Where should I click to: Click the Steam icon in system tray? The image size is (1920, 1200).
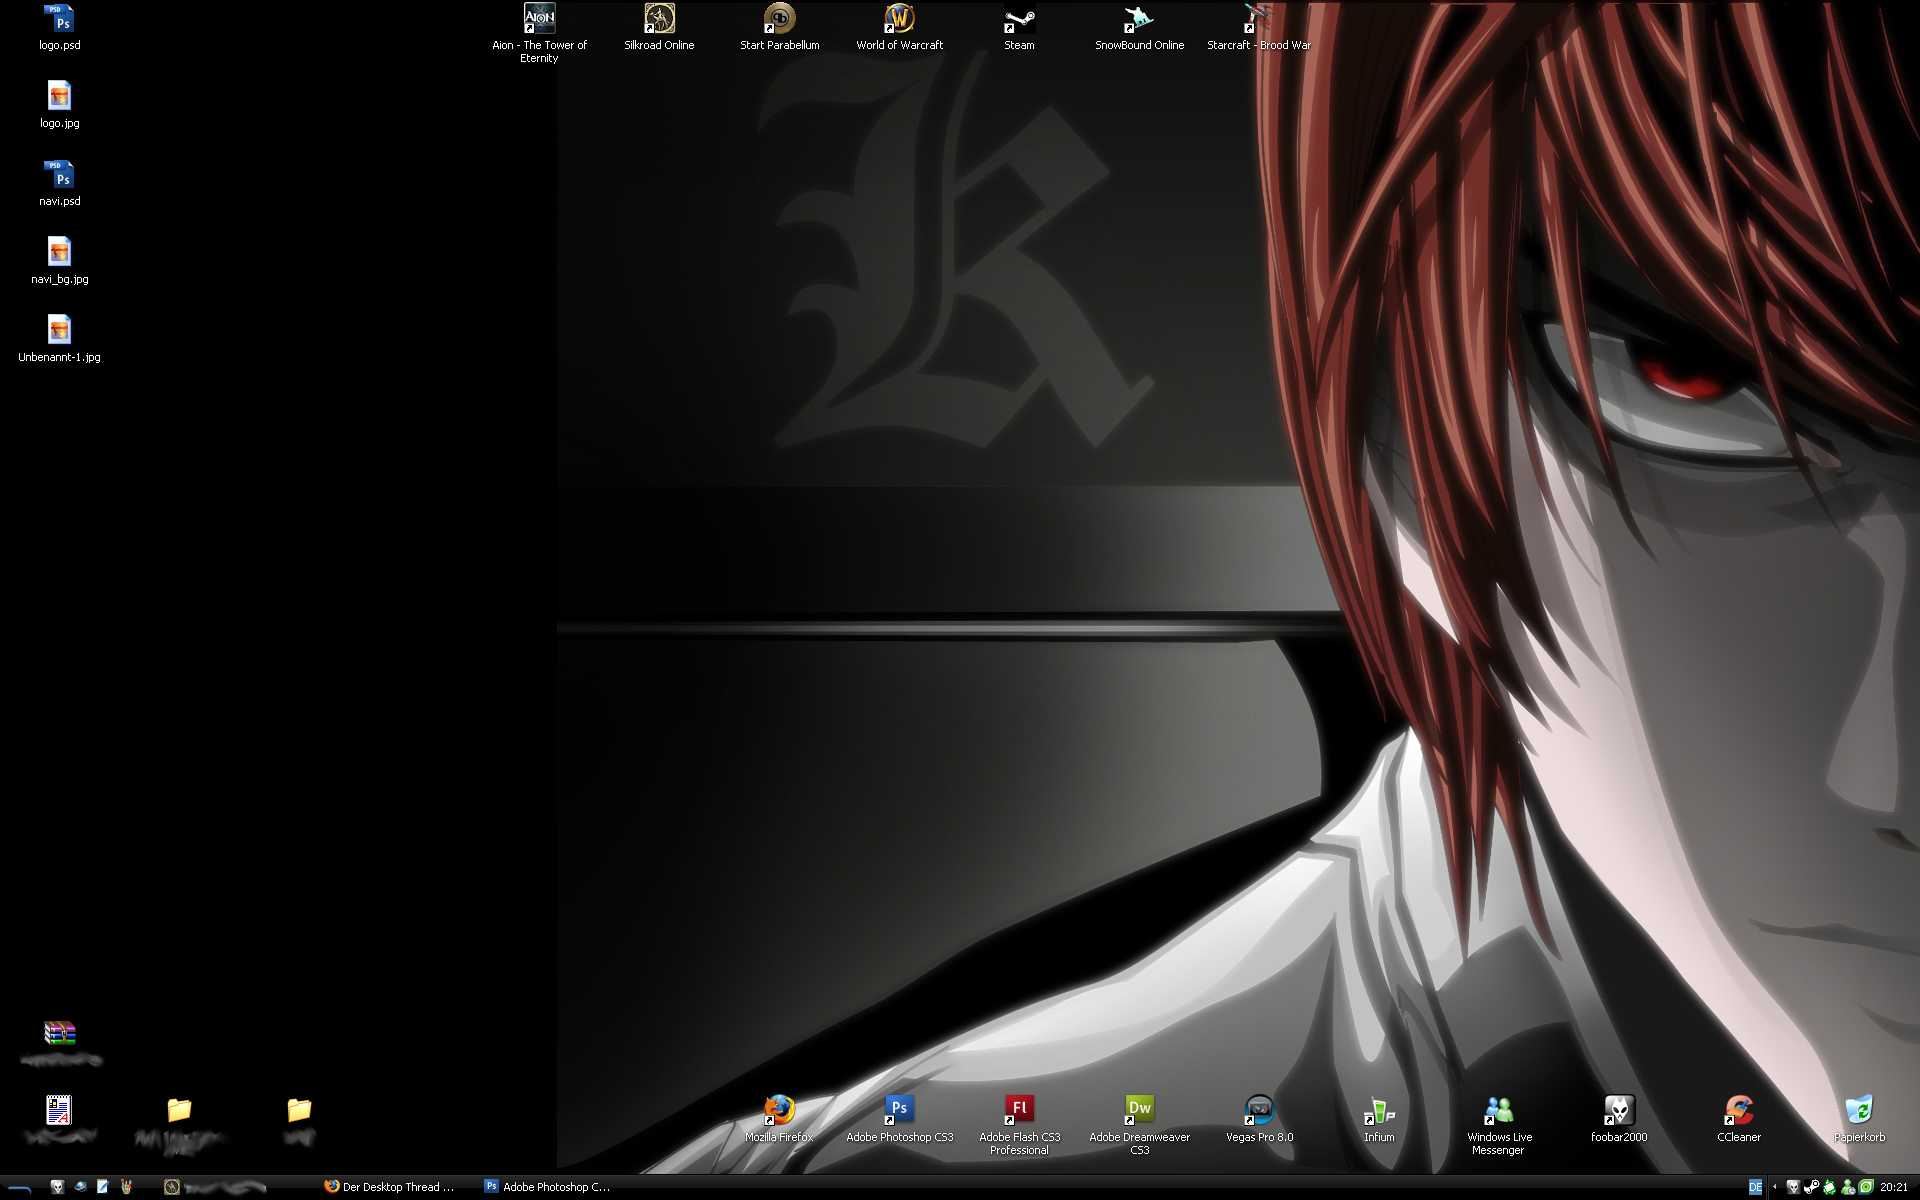click(1811, 1187)
